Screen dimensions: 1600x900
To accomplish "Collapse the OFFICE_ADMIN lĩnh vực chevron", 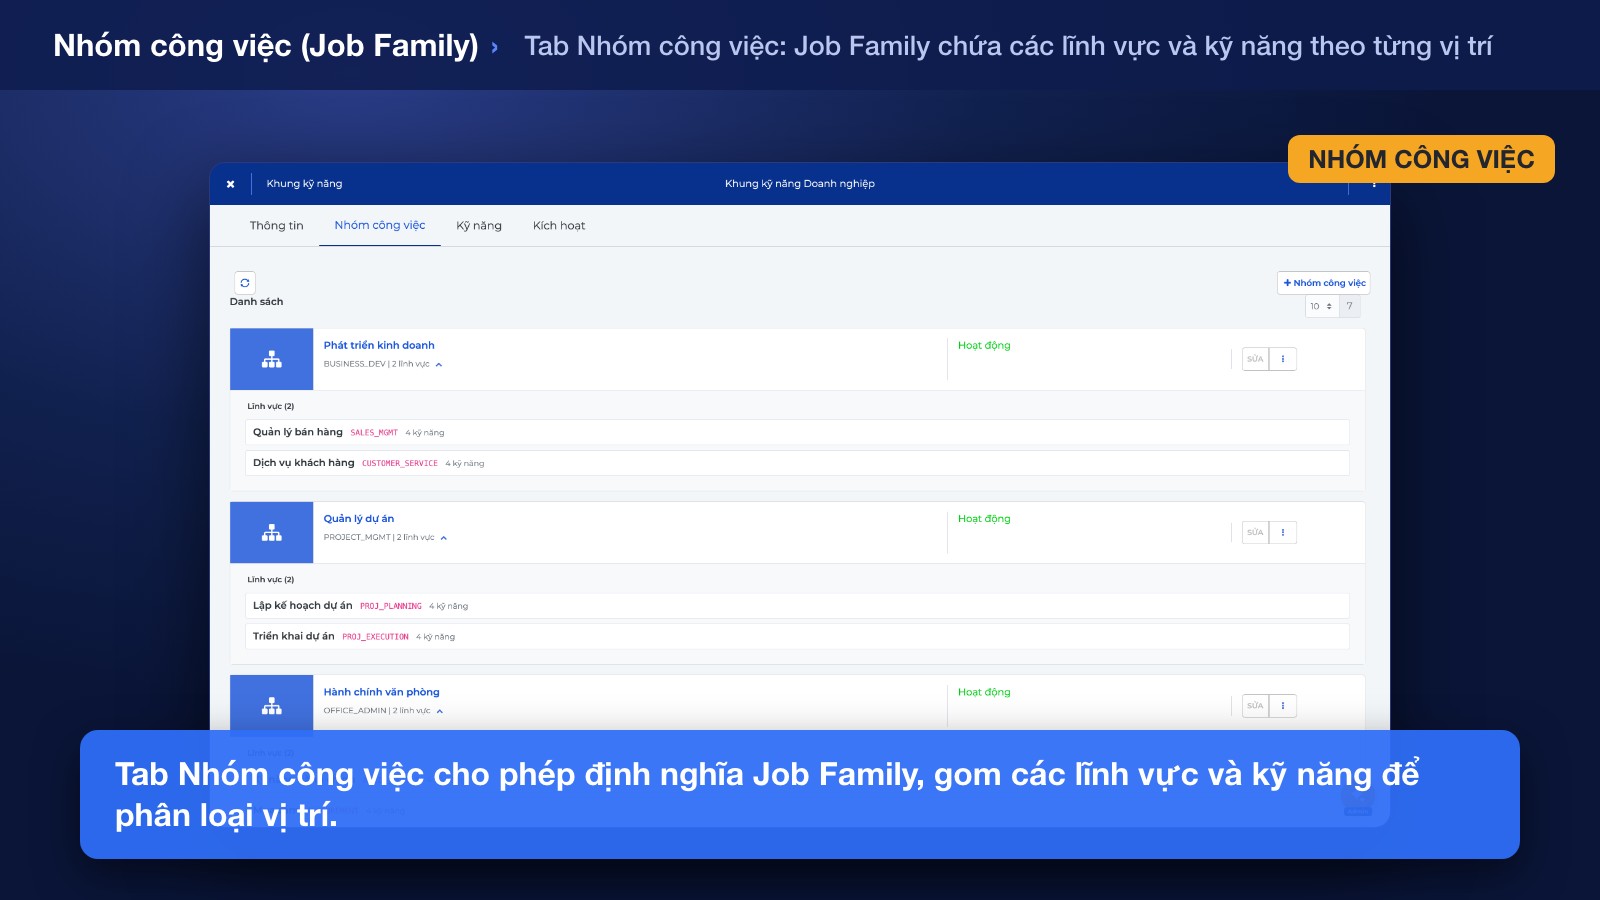I will [440, 711].
